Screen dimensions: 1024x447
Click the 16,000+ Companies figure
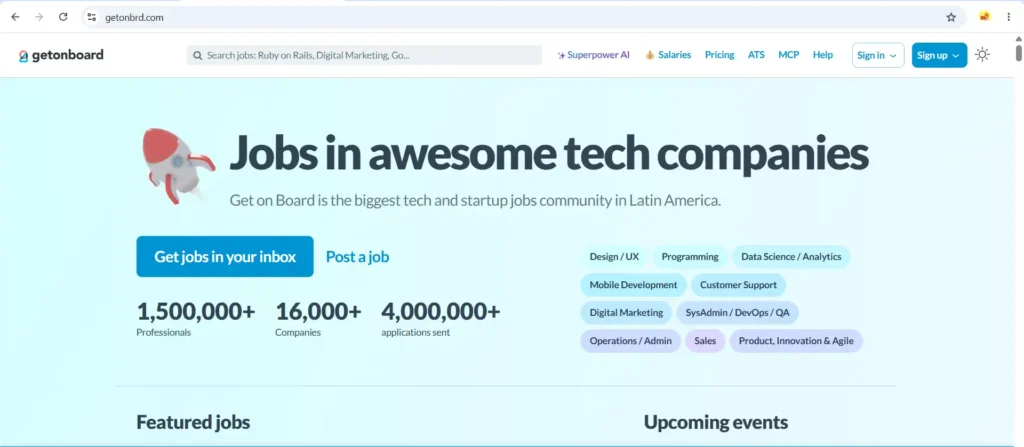318,319
